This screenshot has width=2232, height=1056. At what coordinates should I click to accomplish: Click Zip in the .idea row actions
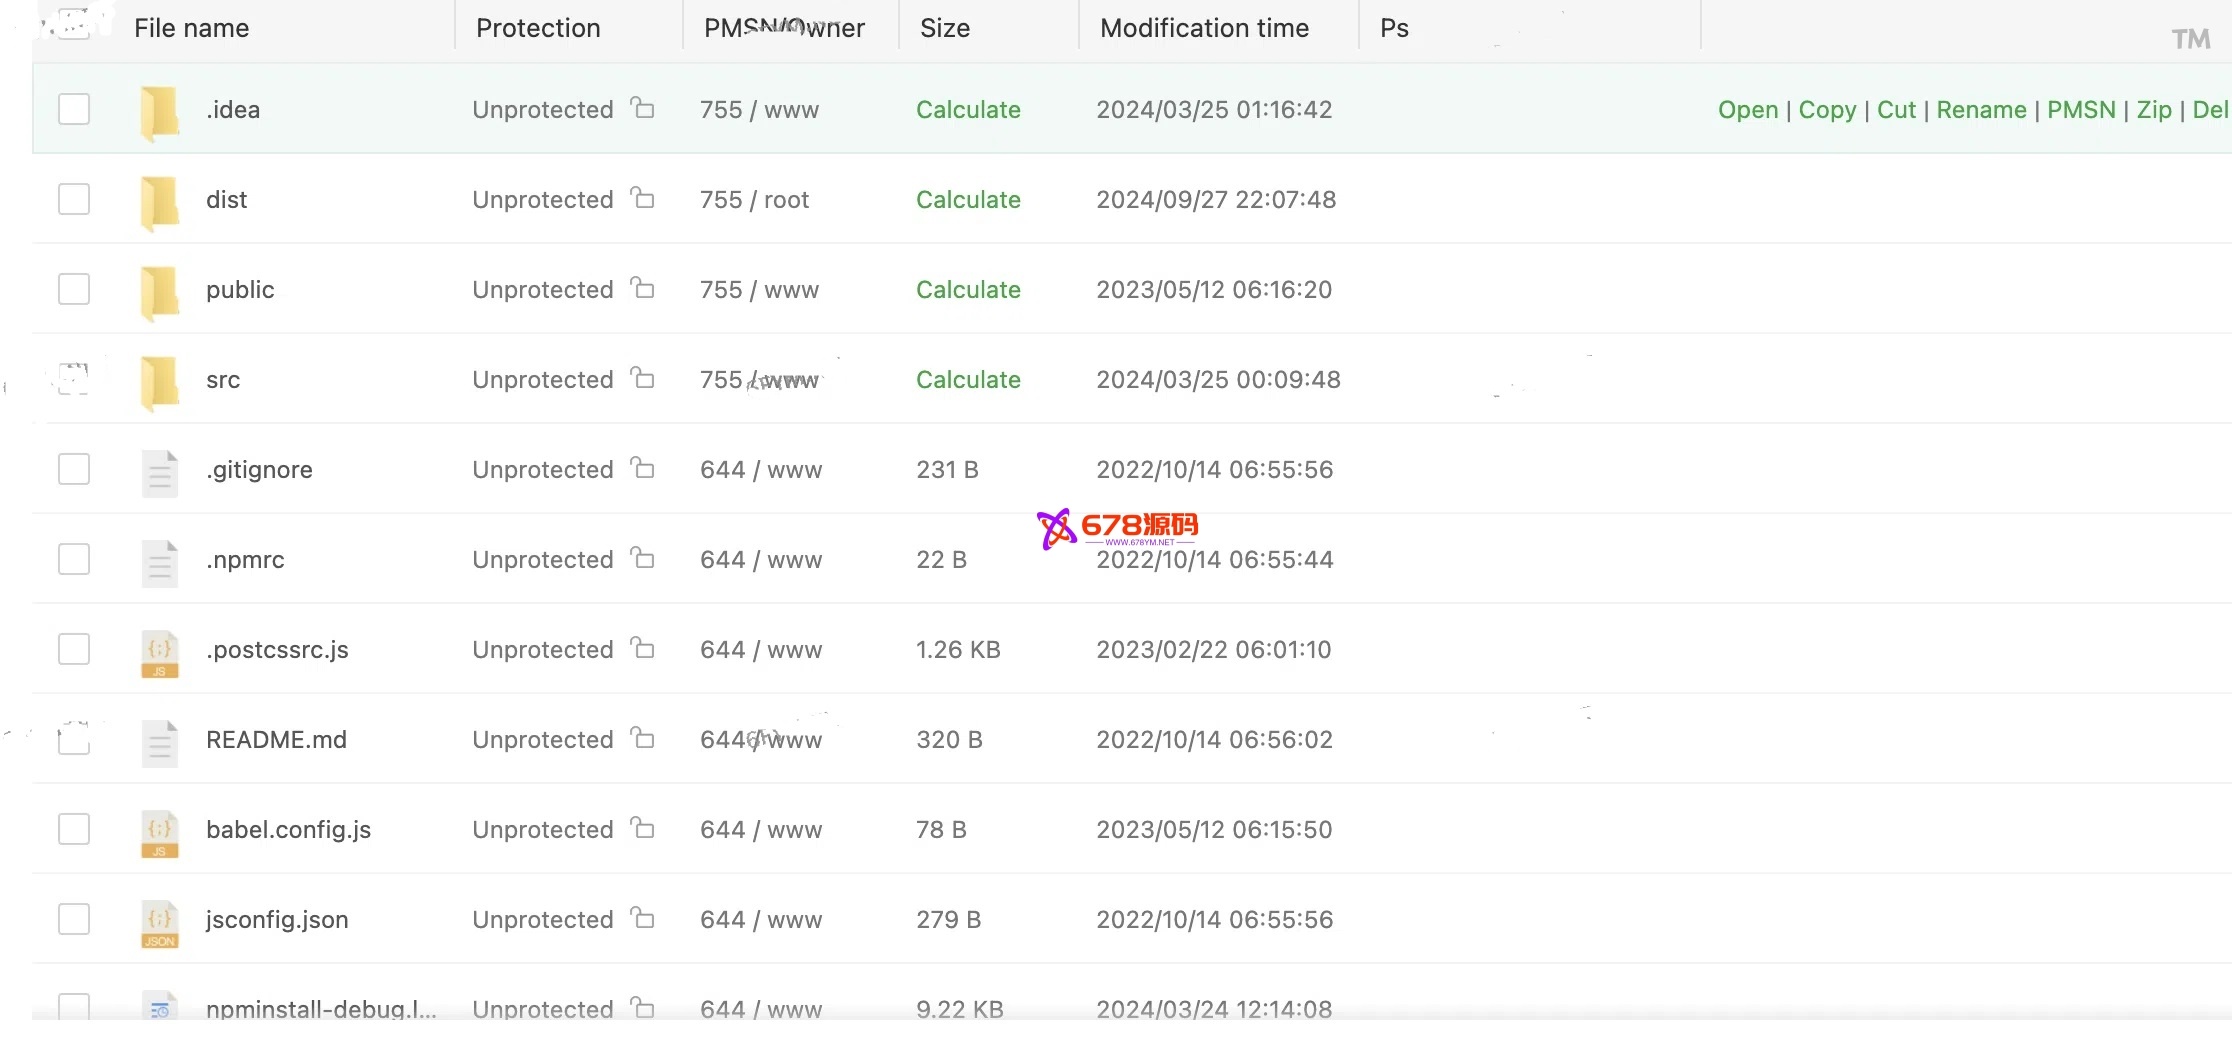pyautogui.click(x=2154, y=110)
